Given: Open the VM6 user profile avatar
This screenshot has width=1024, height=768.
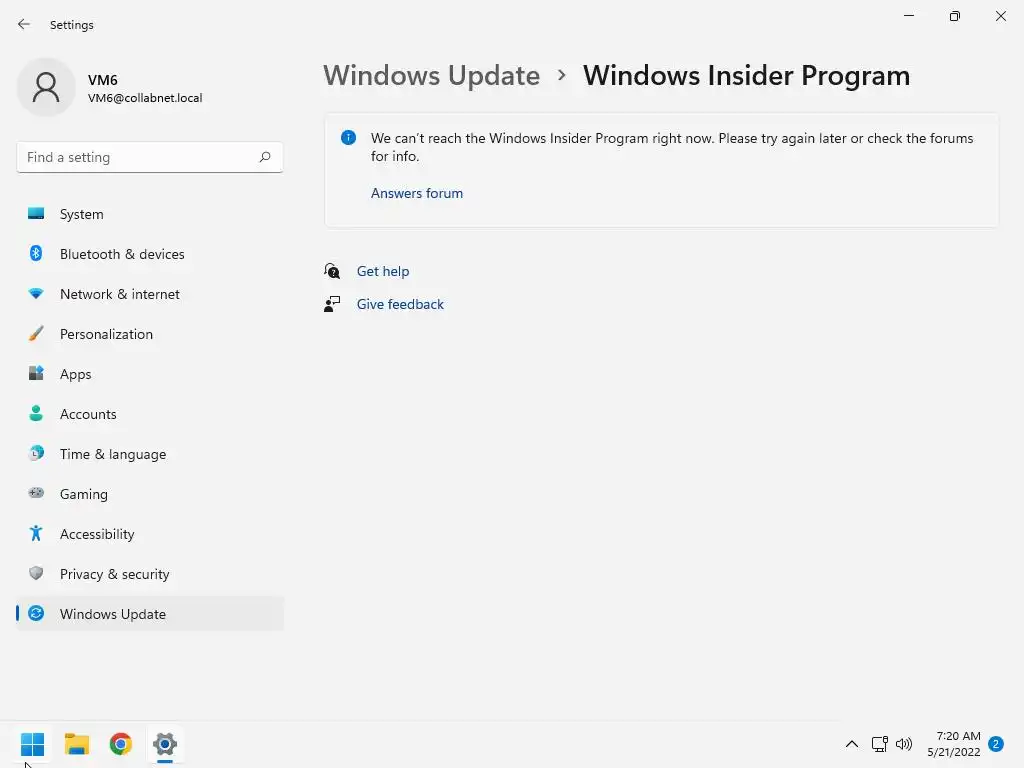Looking at the screenshot, I should tap(46, 87).
